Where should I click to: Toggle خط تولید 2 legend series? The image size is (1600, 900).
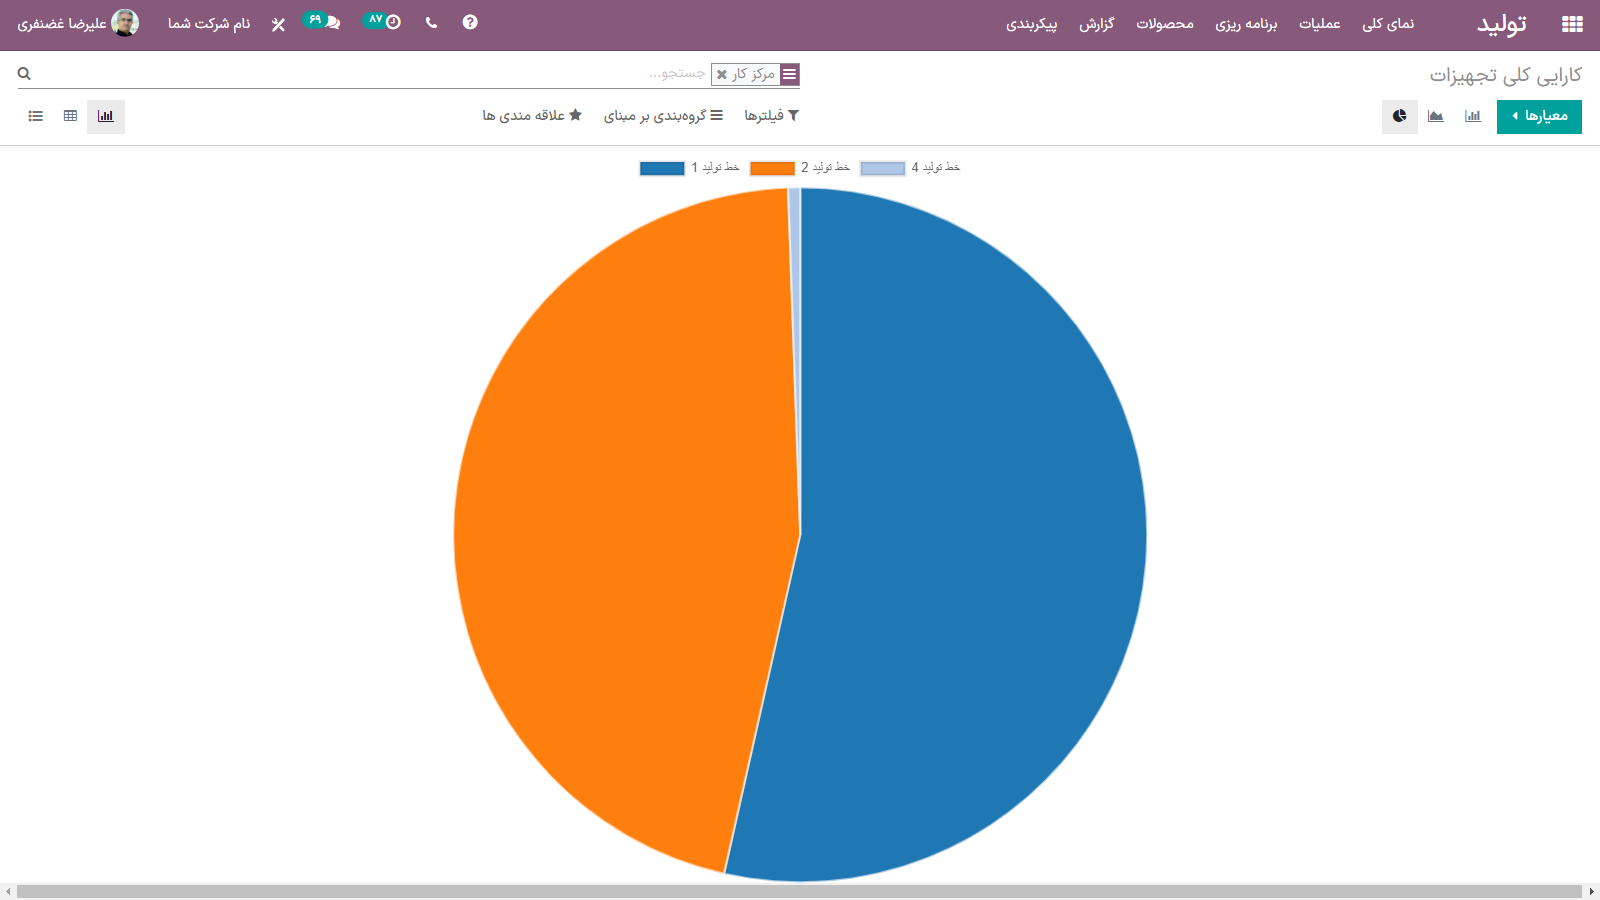coord(799,168)
